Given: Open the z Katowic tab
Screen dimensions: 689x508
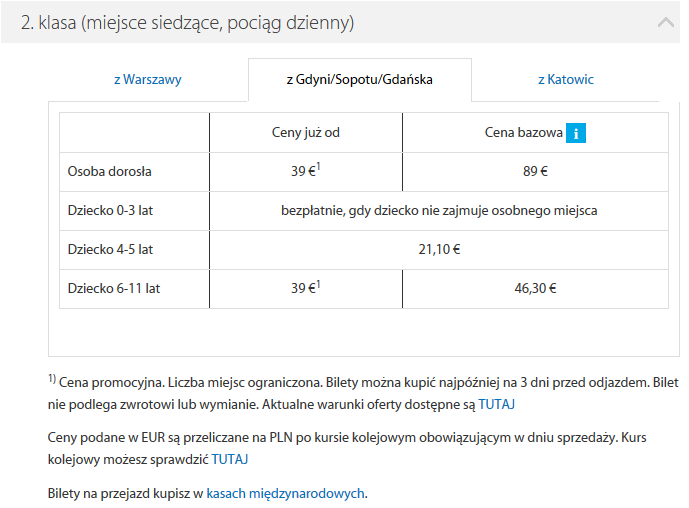Looking at the screenshot, I should pyautogui.click(x=566, y=80).
